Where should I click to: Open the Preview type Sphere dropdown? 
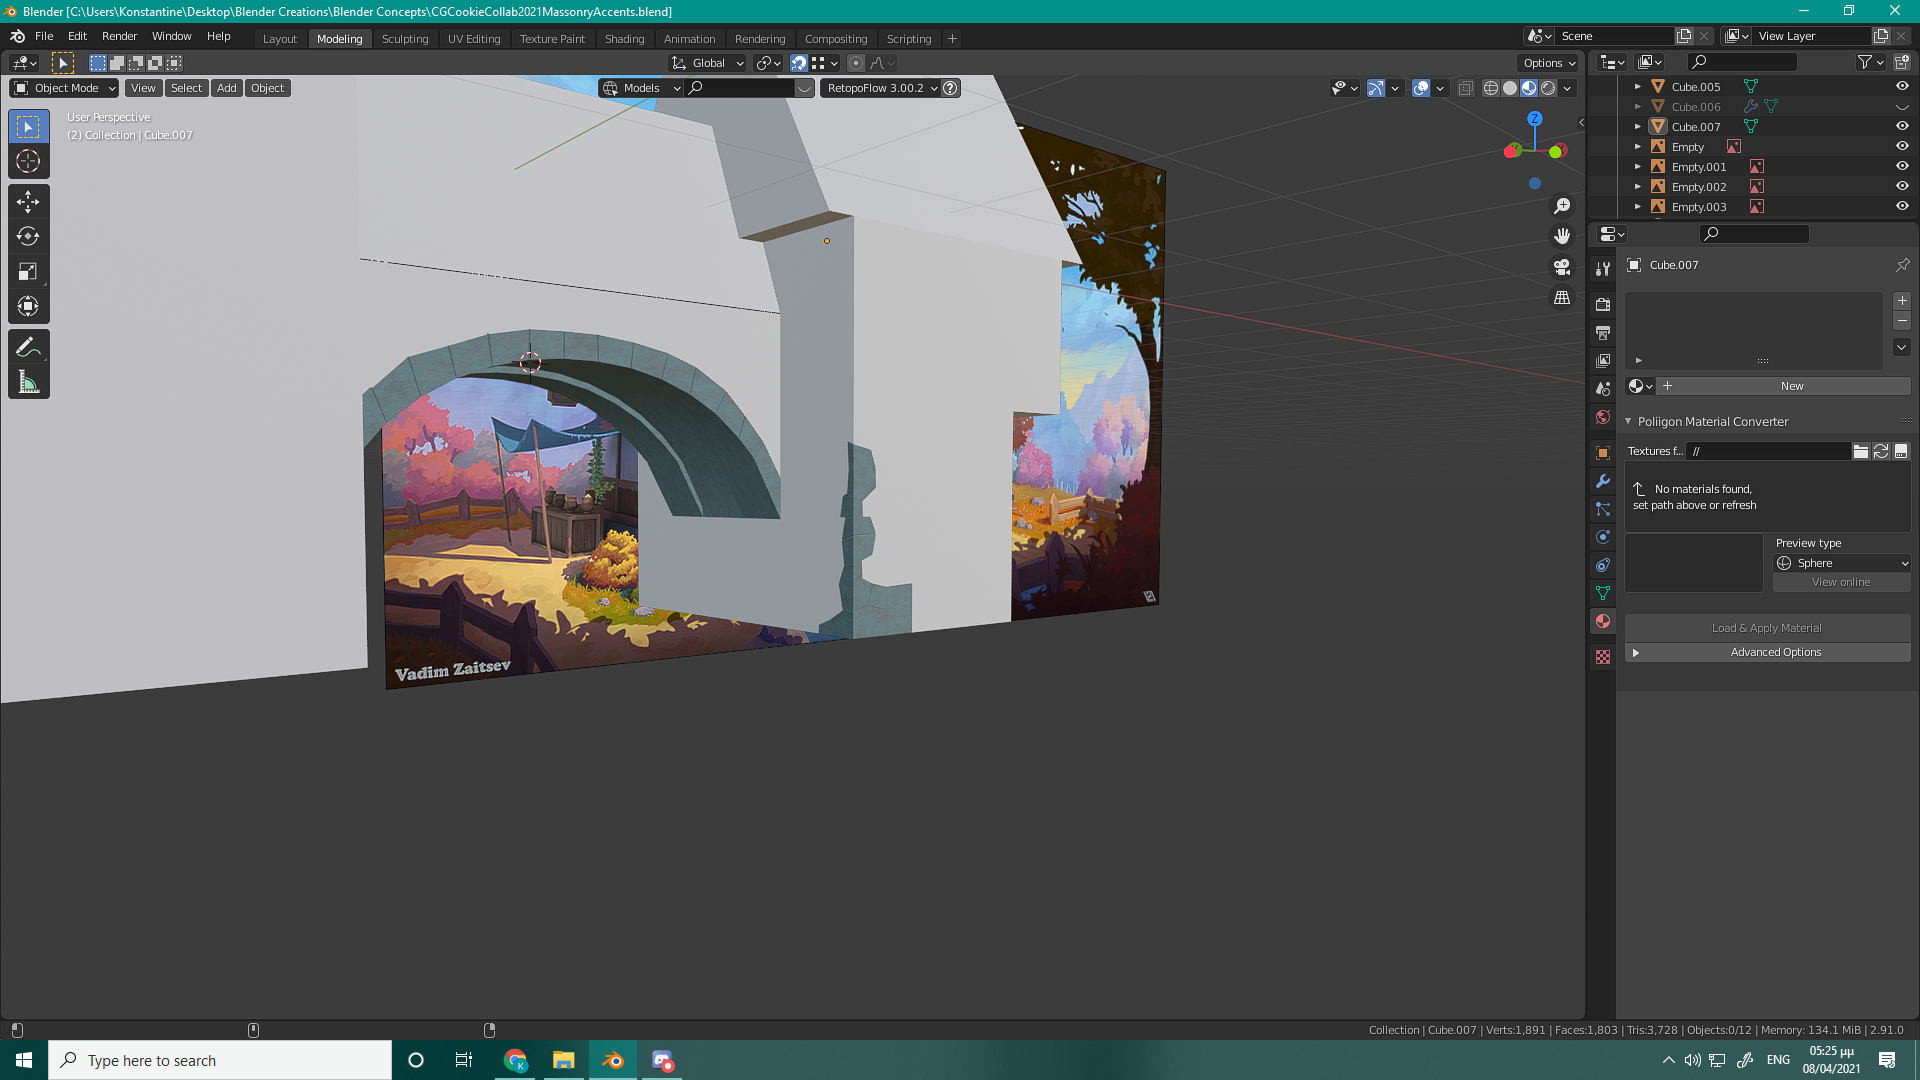coord(1842,563)
